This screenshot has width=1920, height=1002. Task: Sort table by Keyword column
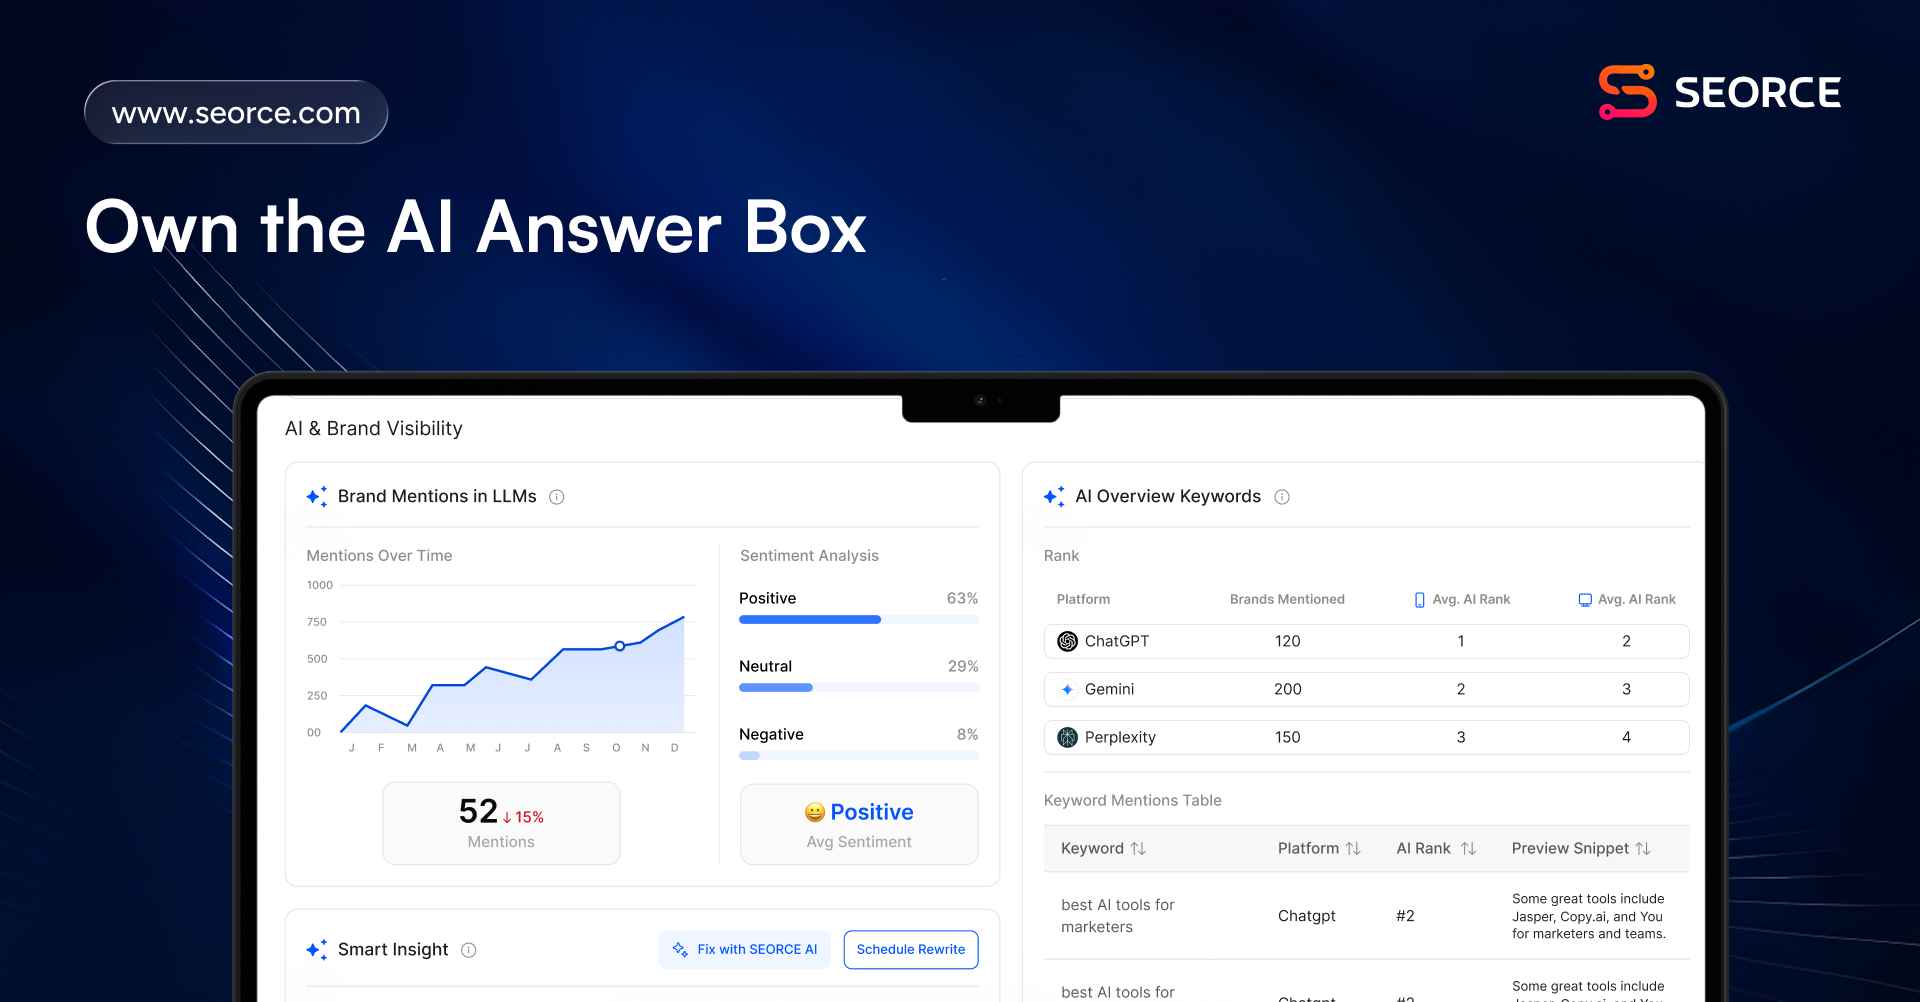1138,848
